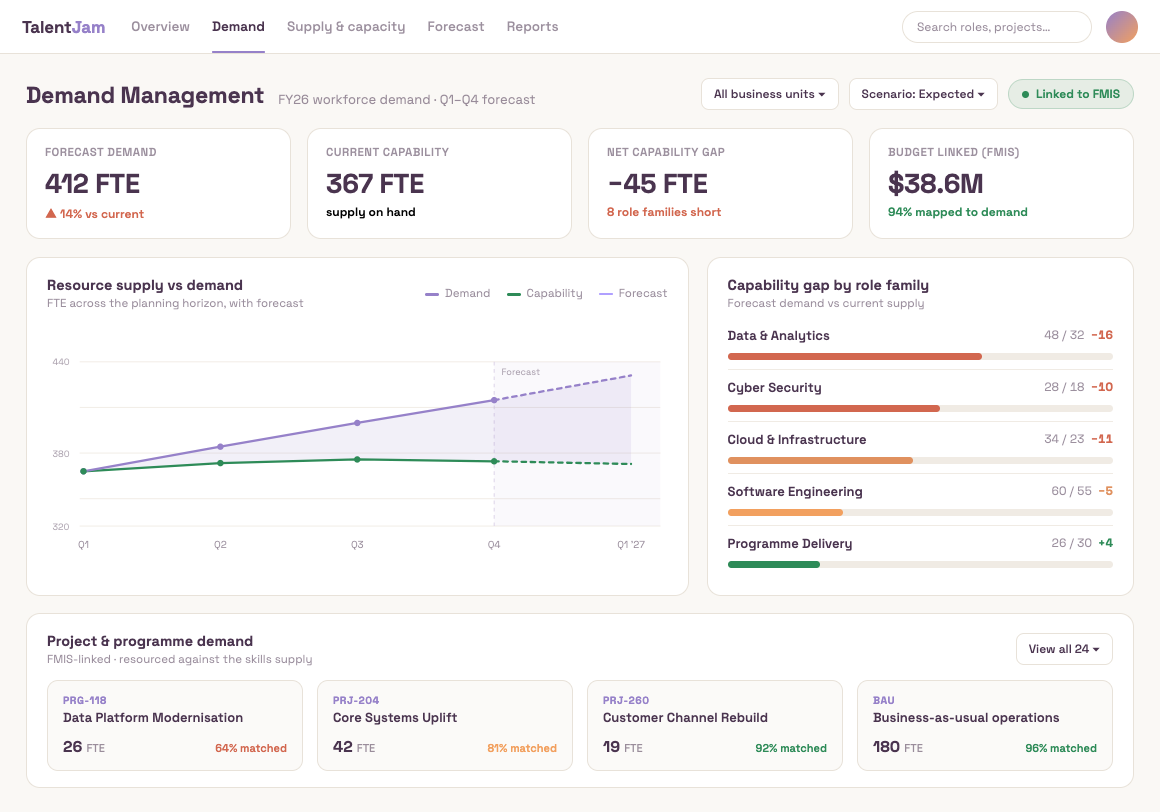
Task: Click the Linked to FMIS badge
Action: [1070, 94]
